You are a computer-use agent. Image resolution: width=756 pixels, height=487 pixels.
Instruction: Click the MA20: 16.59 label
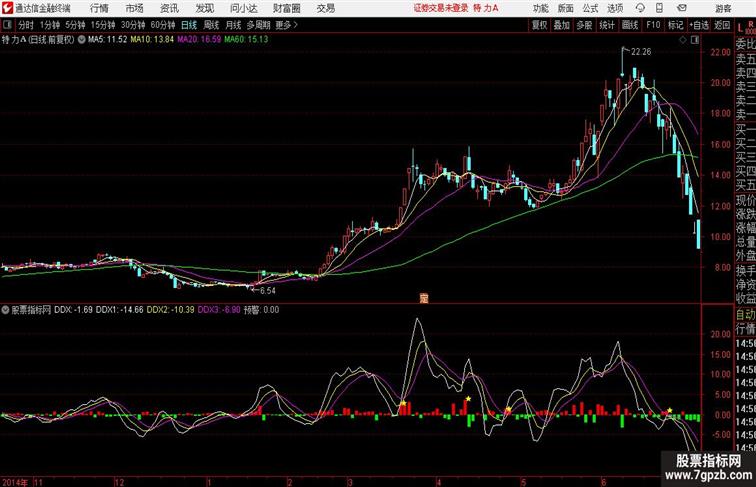199,40
